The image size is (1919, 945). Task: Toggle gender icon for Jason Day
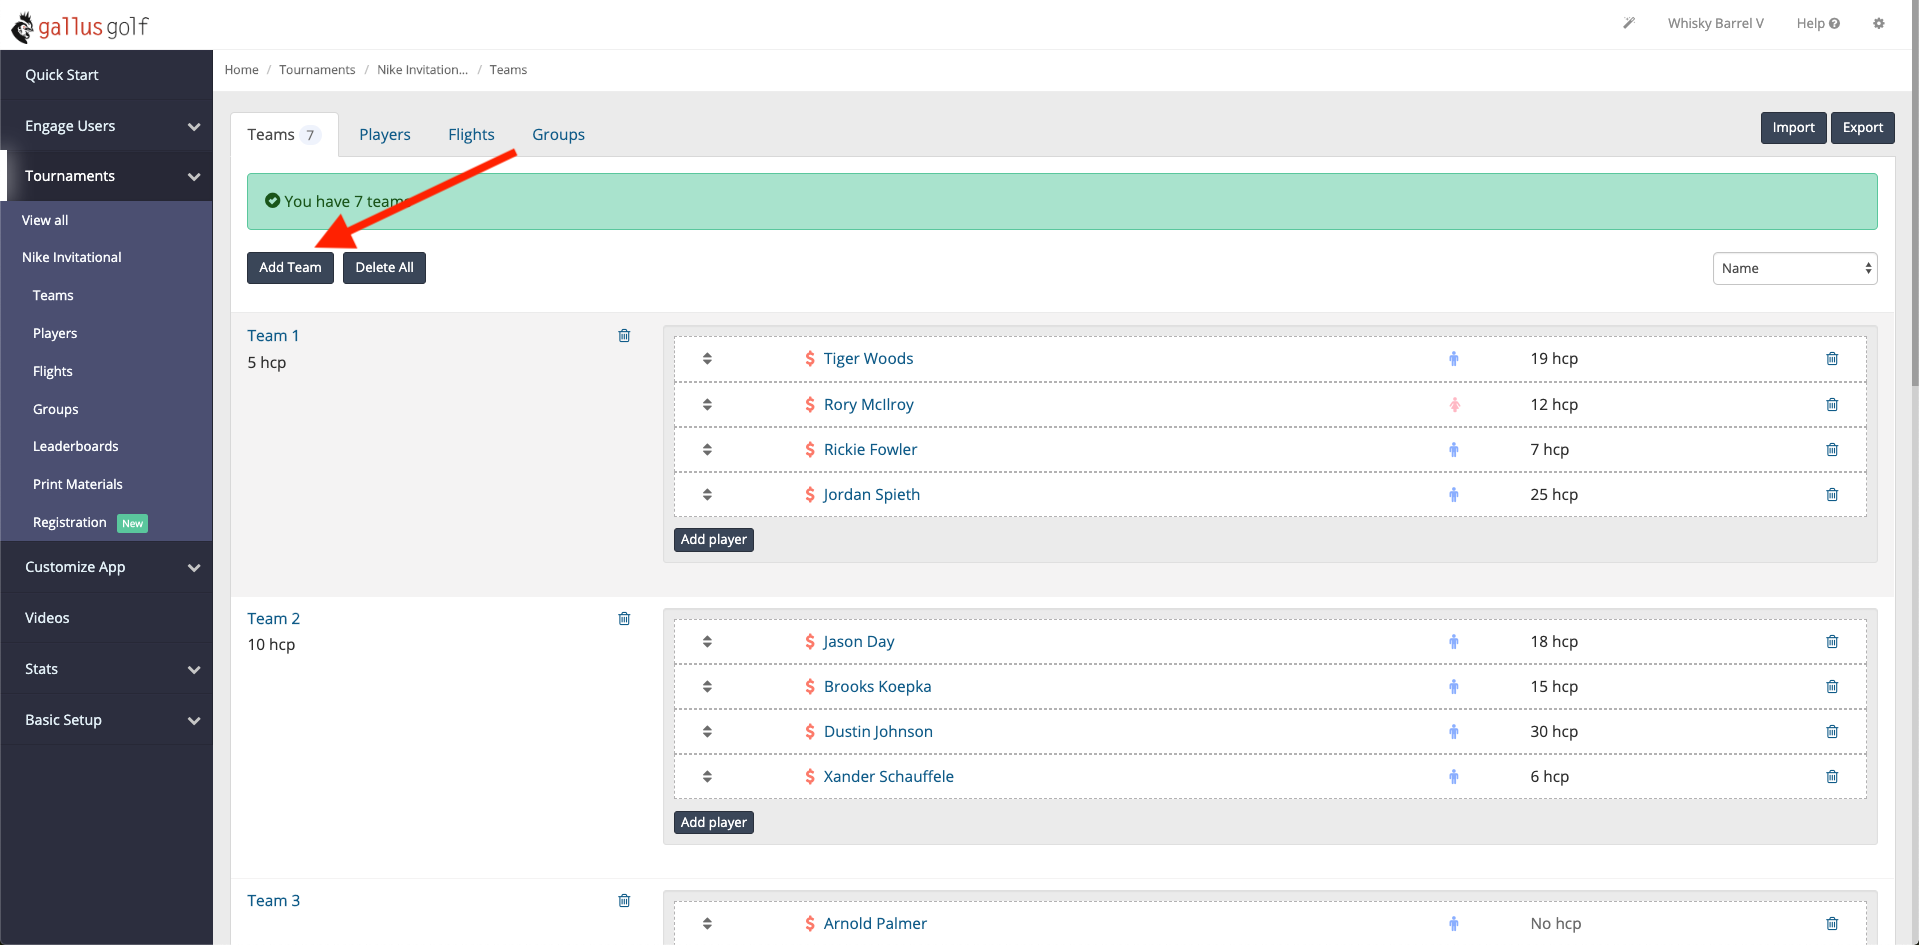[x=1454, y=642]
